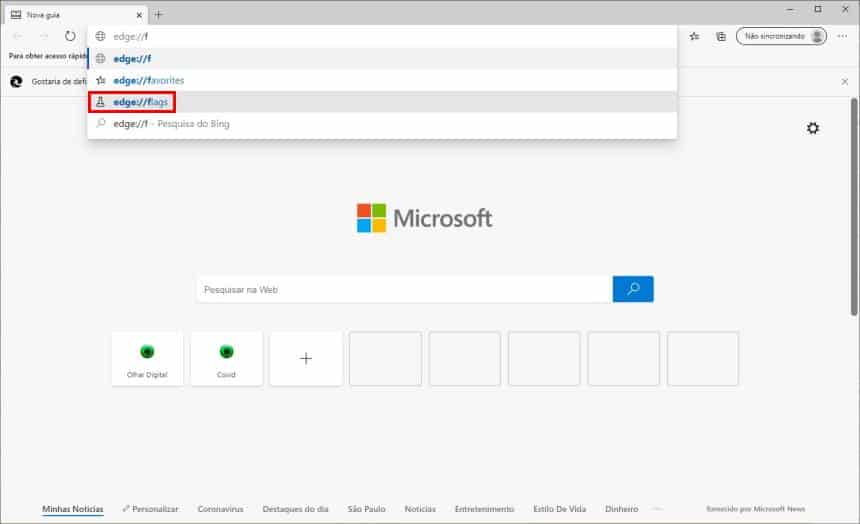Viewport: 860px width, 524px height.
Task: Switch to the Minhas Notícias tab
Action: click(73, 509)
